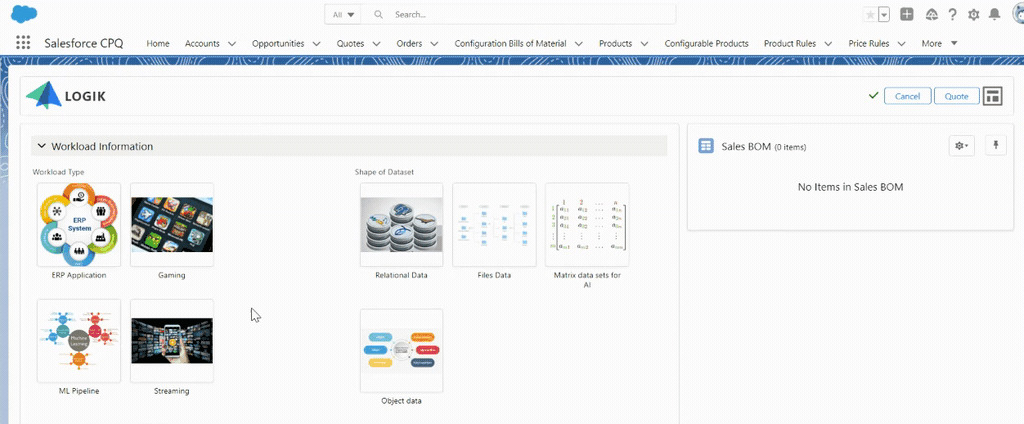Open the Configurable Products tab
The image size is (1024, 424).
pos(707,44)
